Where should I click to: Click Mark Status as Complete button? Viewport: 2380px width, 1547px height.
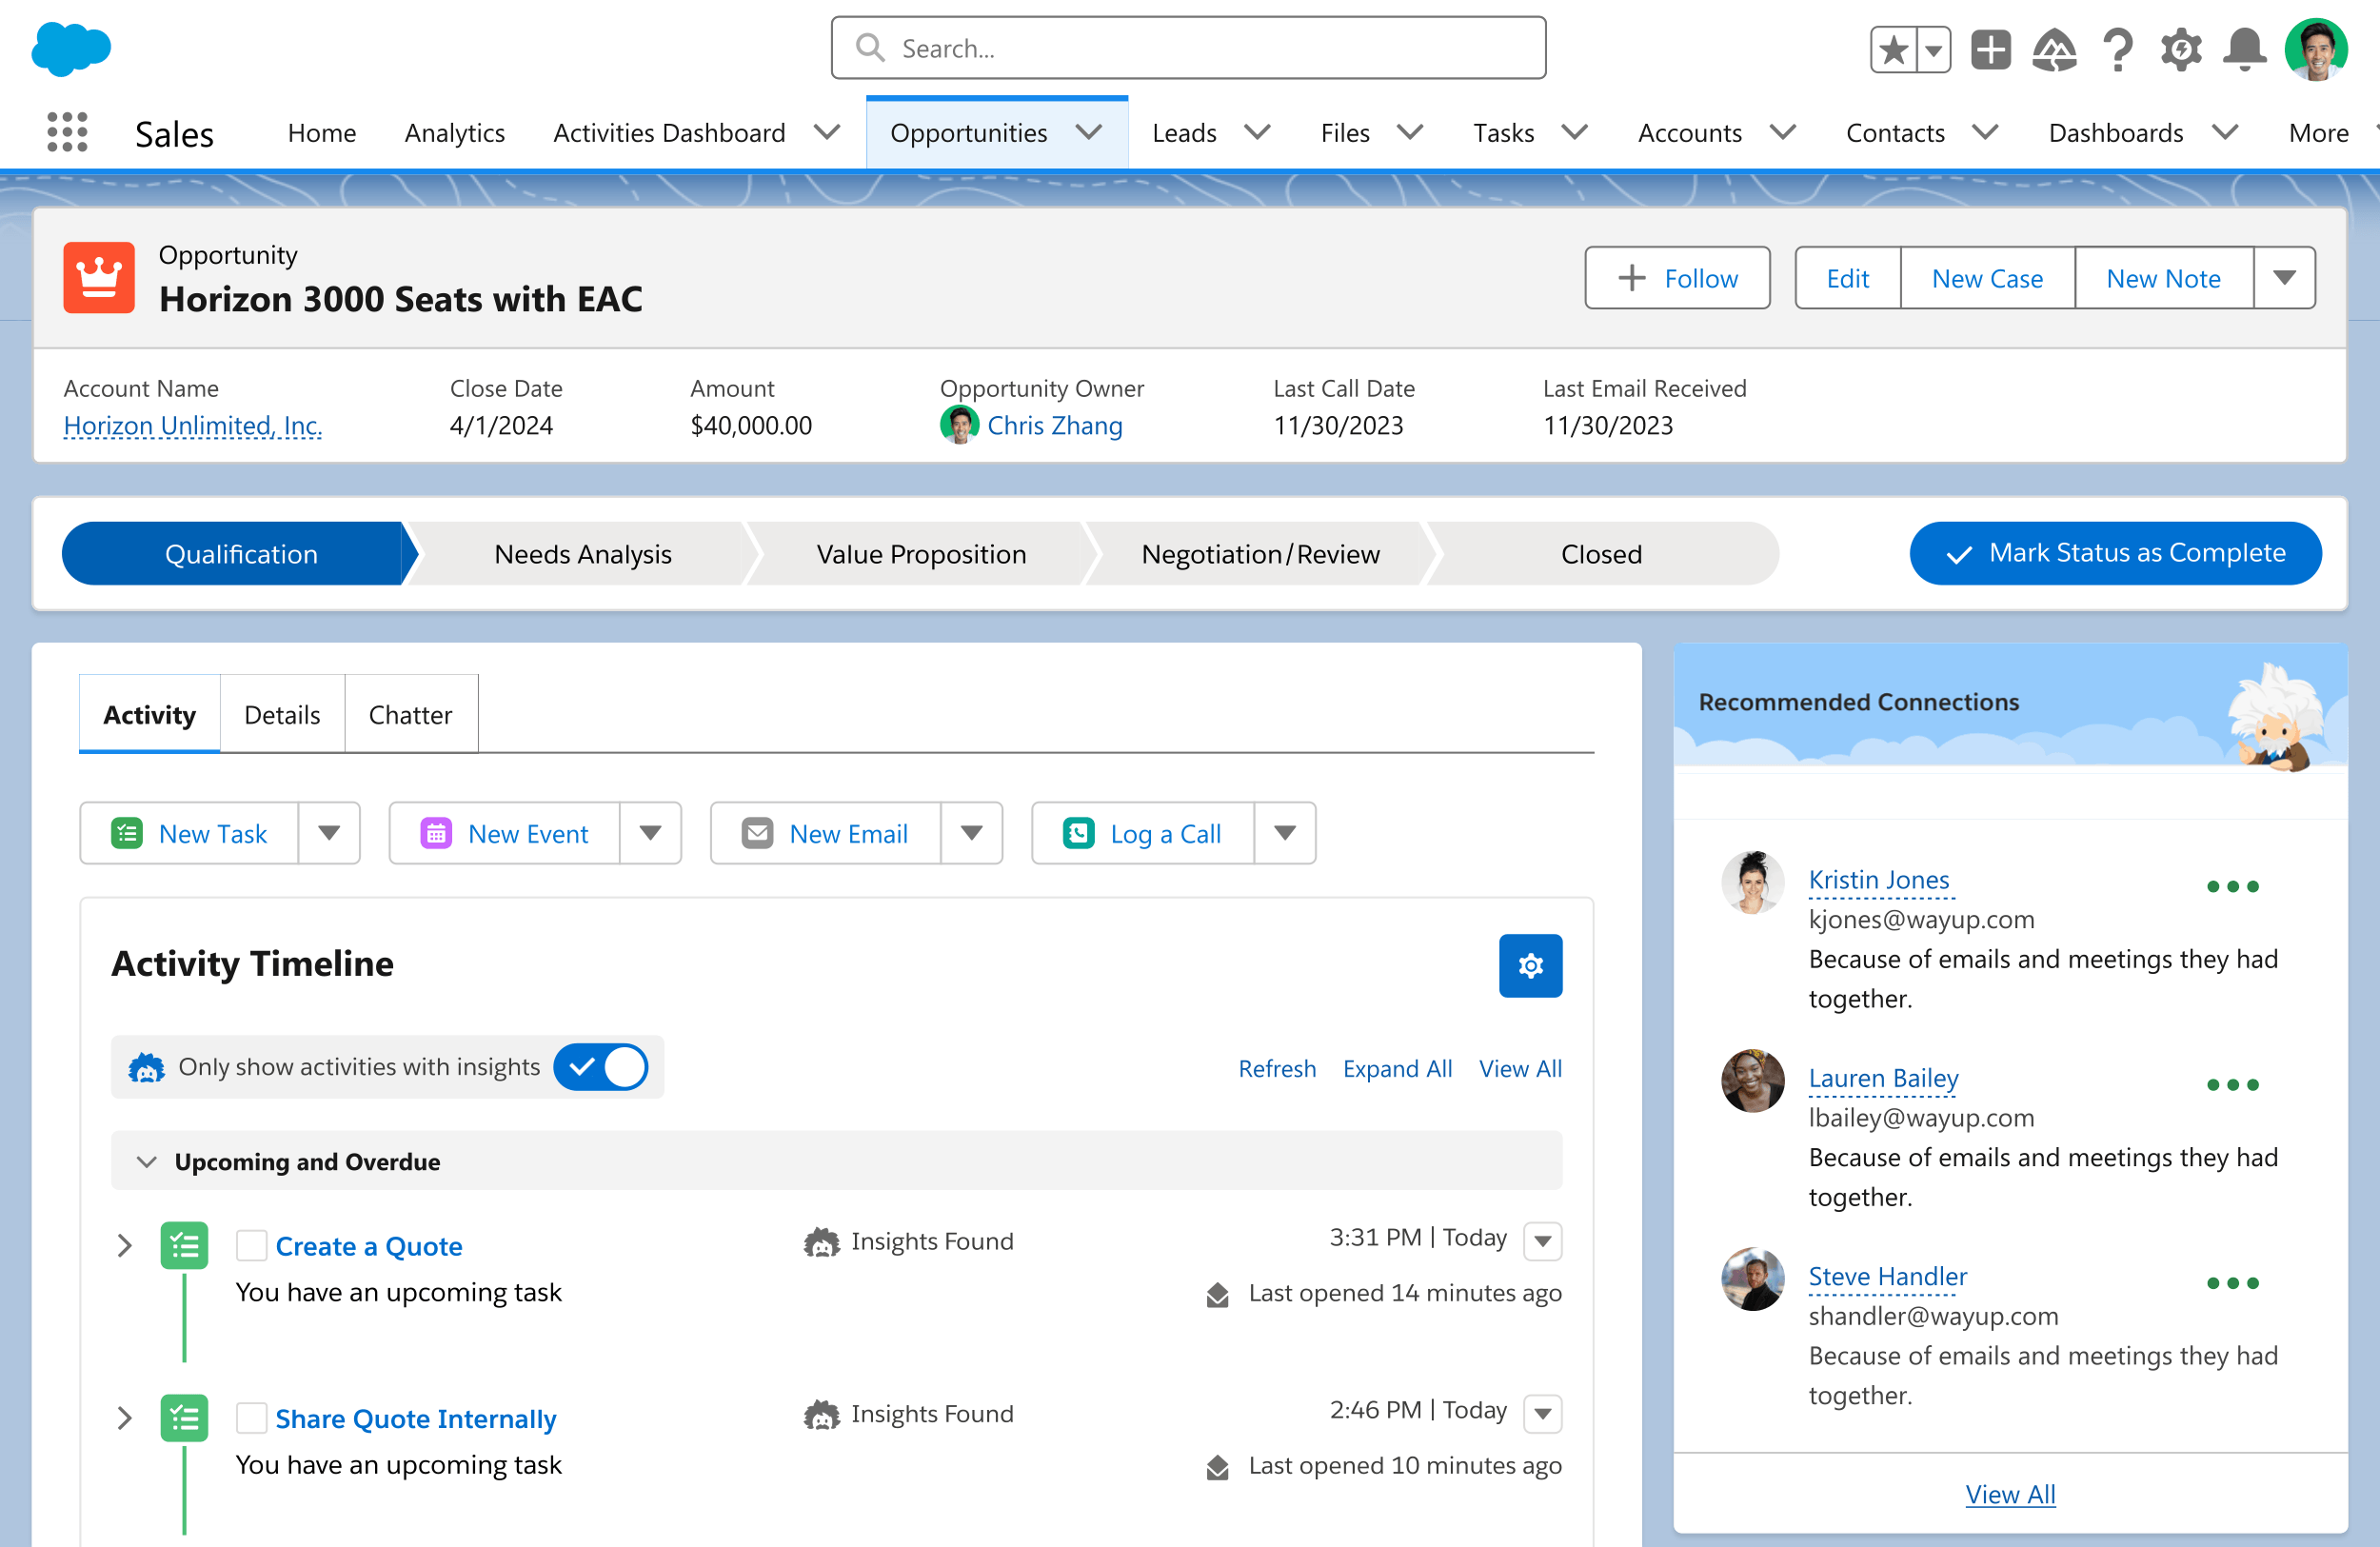click(2115, 553)
